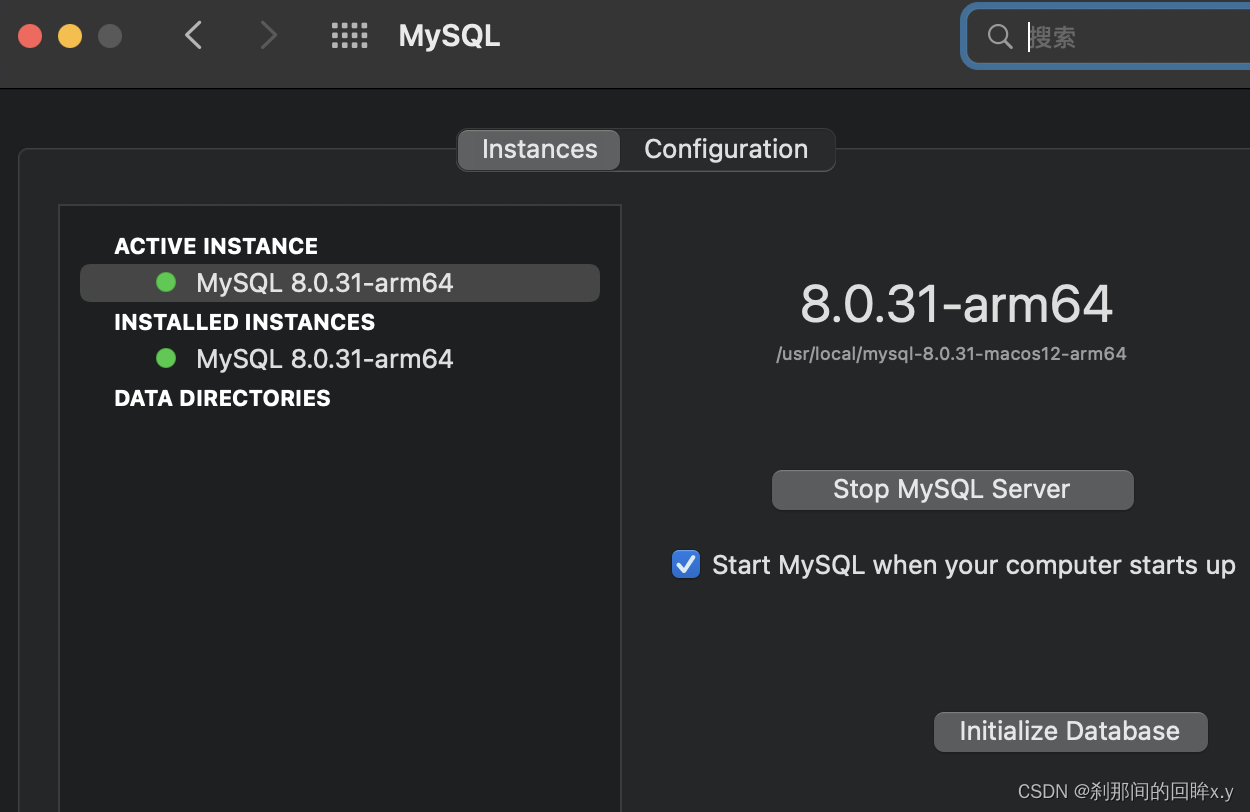The width and height of the screenshot is (1250, 812).
Task: Click the /usr/local/mysql-8.0.31-macos12-arm64 path text
Action: coord(951,354)
